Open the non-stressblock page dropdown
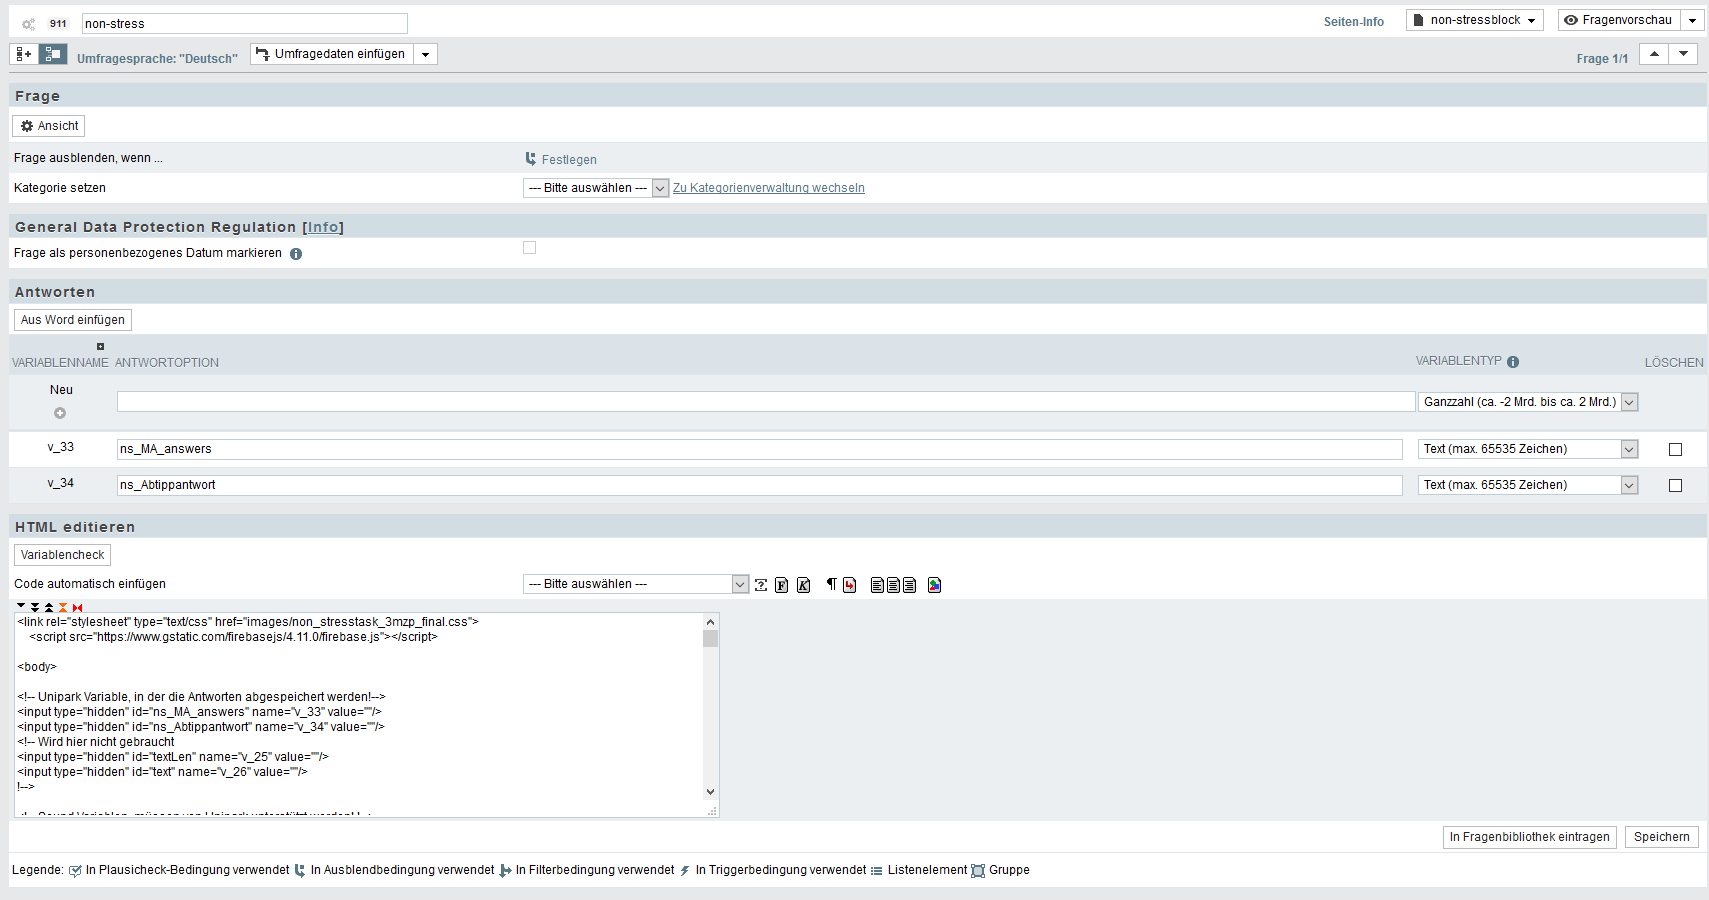Image resolution: width=1709 pixels, height=900 pixels. coord(1475,20)
